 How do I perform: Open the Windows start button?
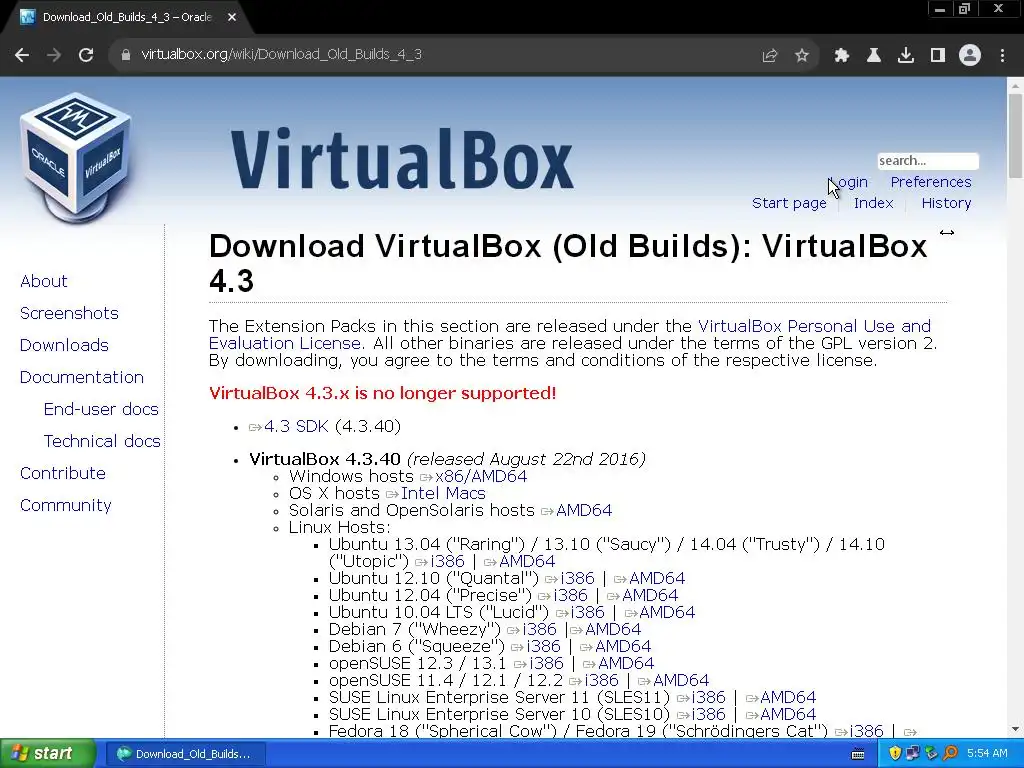(48, 754)
